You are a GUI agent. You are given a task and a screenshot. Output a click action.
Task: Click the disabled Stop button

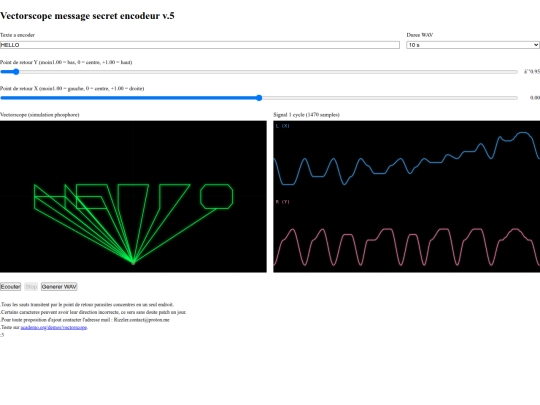[31, 287]
